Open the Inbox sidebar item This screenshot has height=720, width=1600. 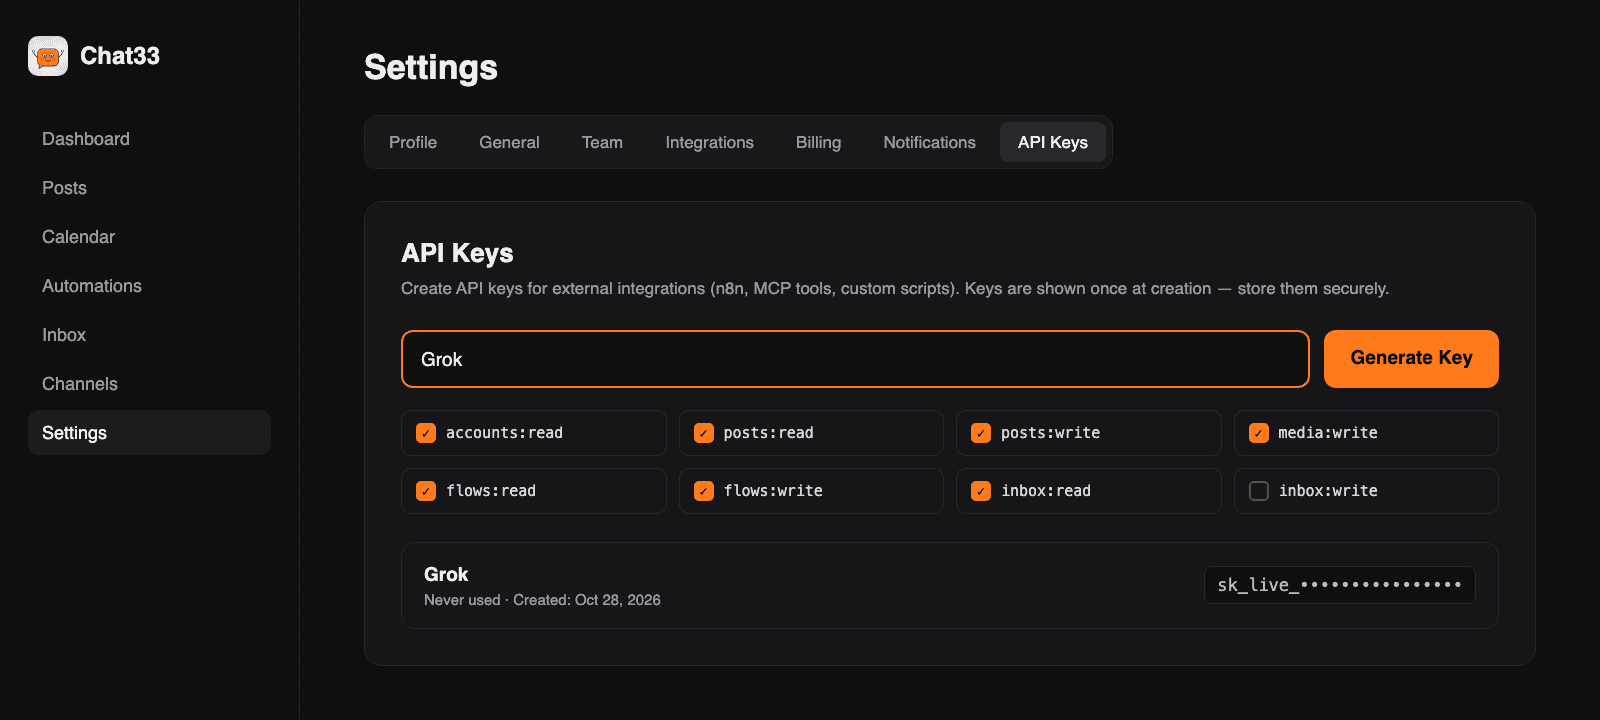pos(150,335)
